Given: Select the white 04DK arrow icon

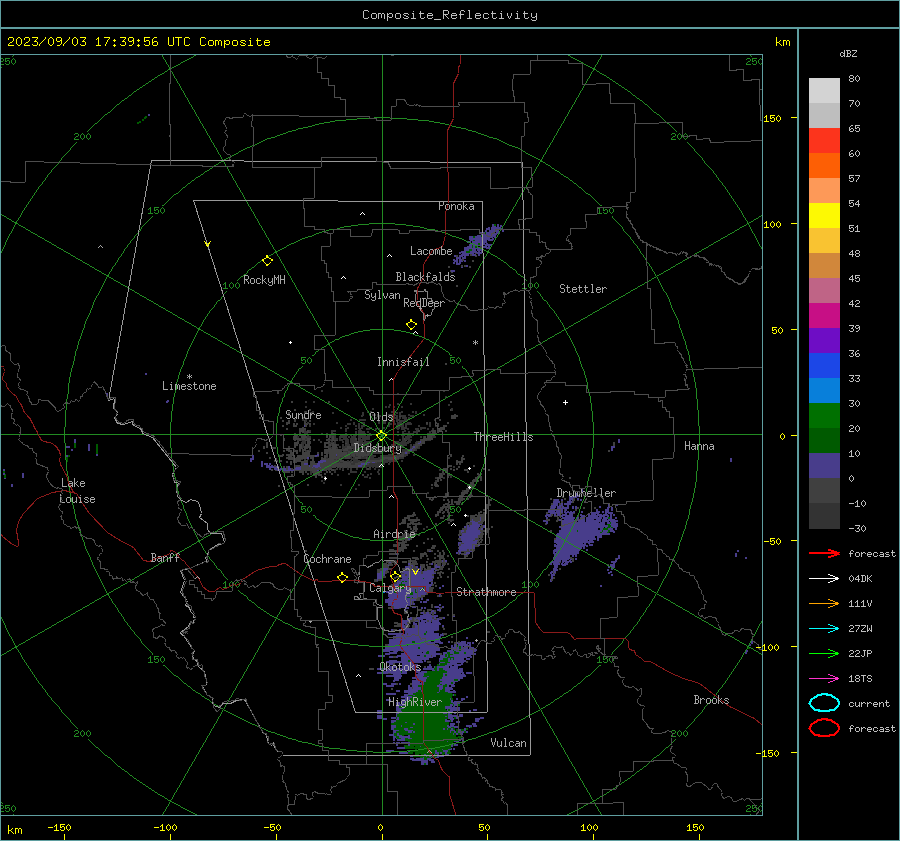Looking at the screenshot, I should pyautogui.click(x=824, y=578).
